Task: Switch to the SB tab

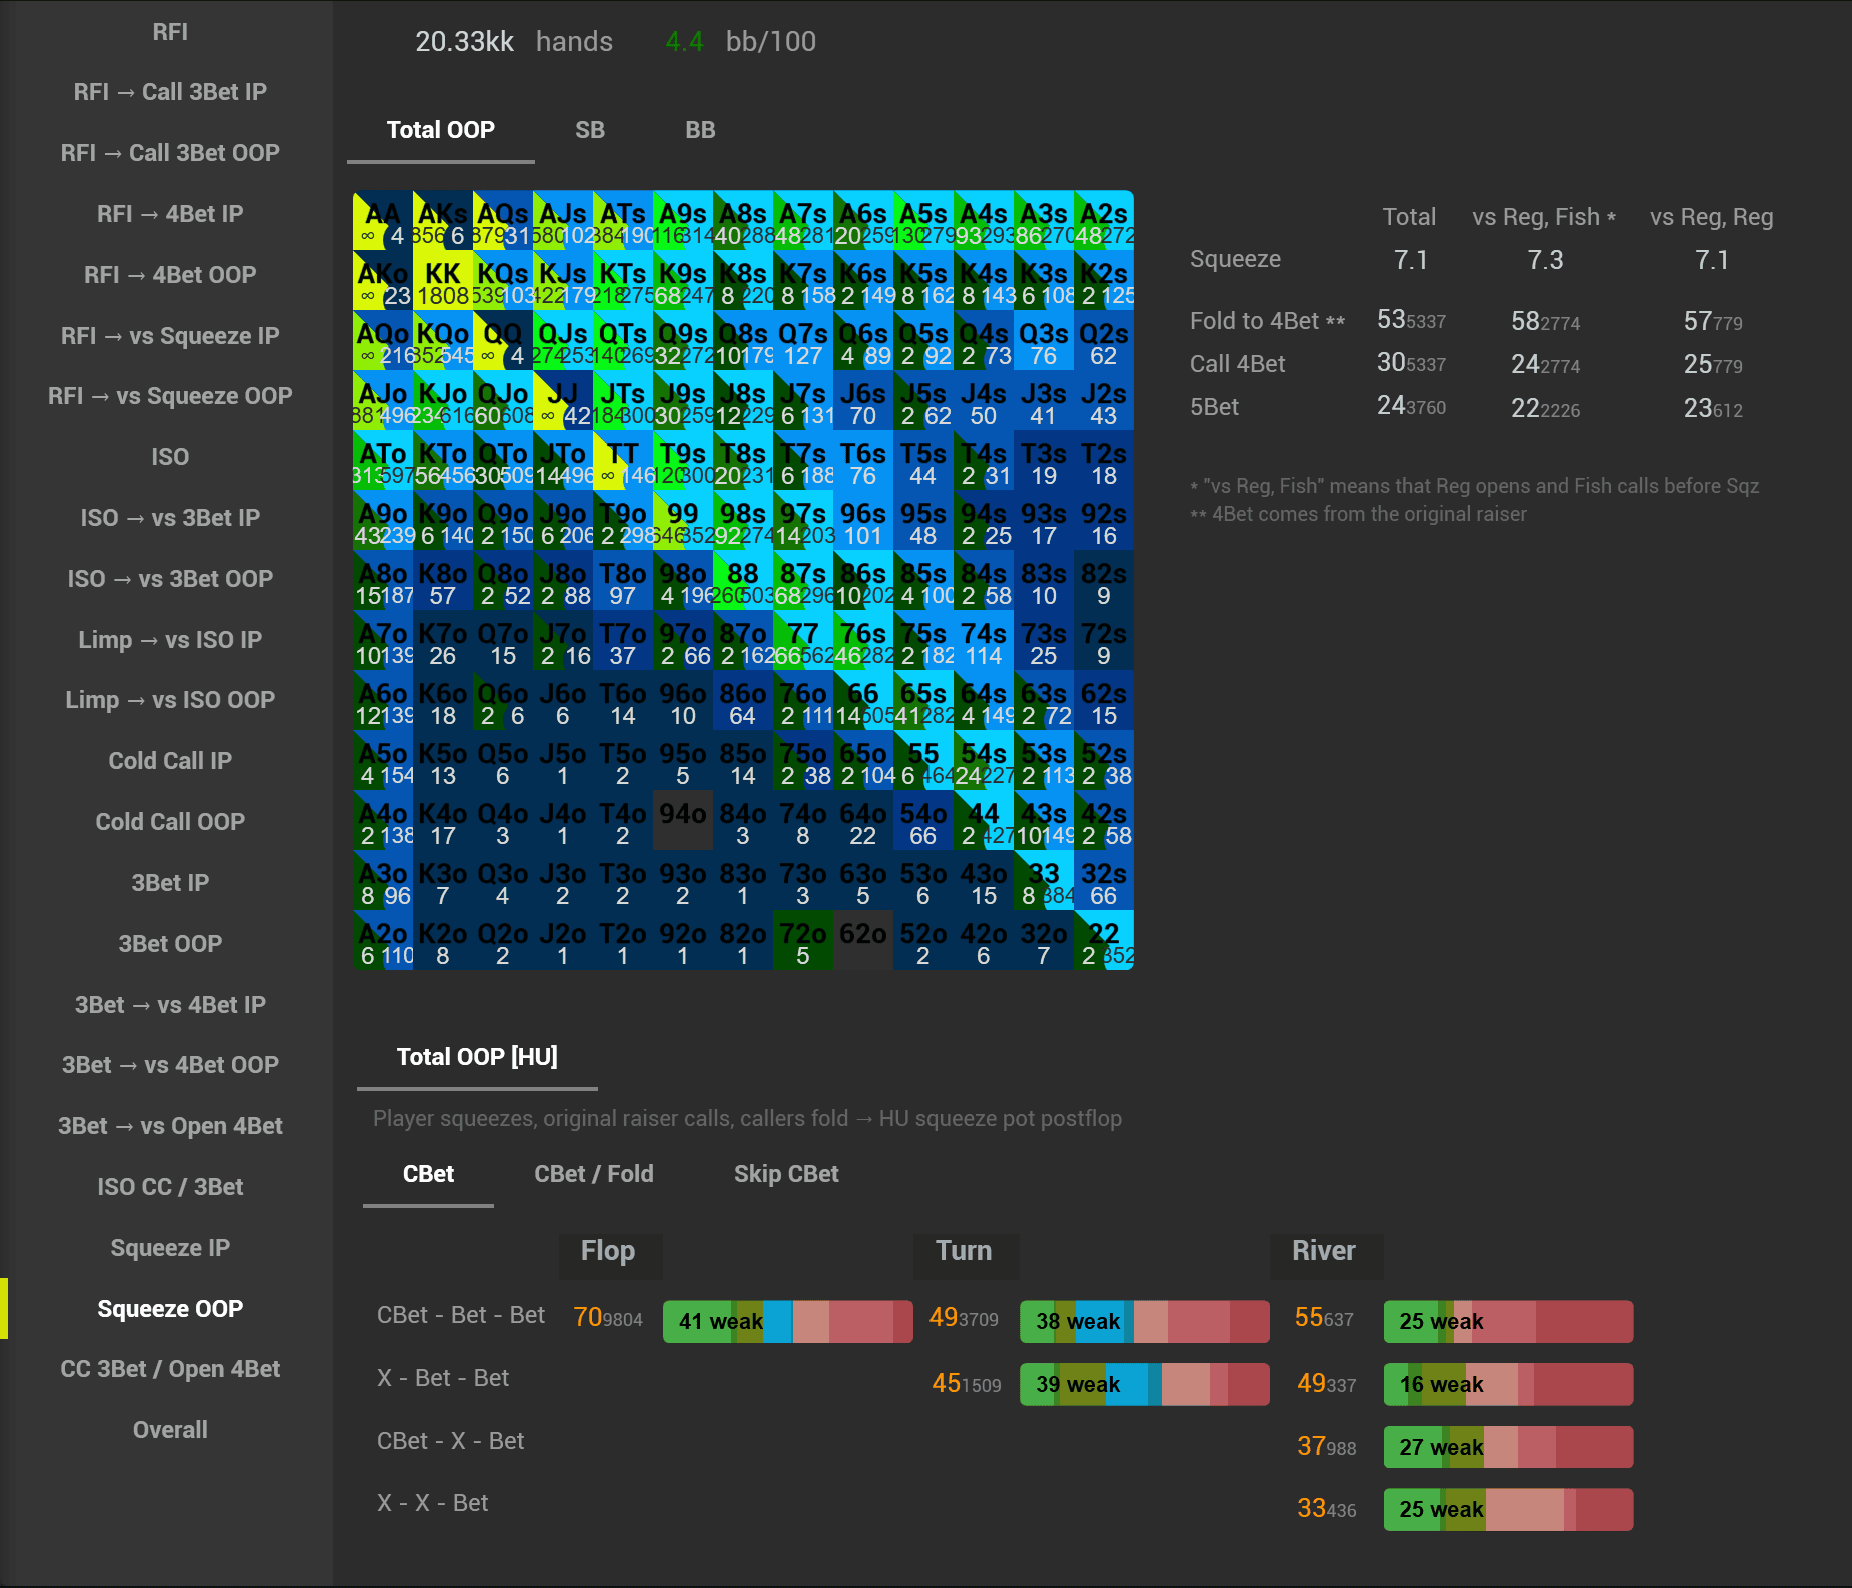Action: (x=590, y=130)
